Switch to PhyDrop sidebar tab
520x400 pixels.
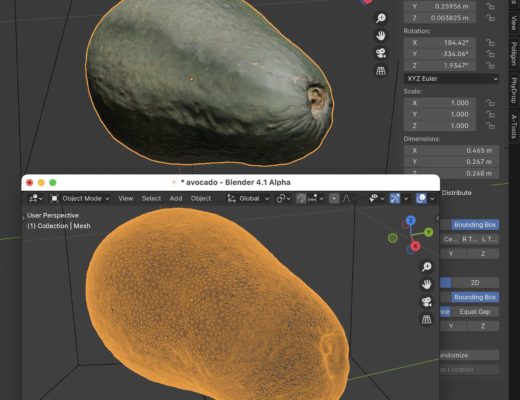(x=514, y=90)
